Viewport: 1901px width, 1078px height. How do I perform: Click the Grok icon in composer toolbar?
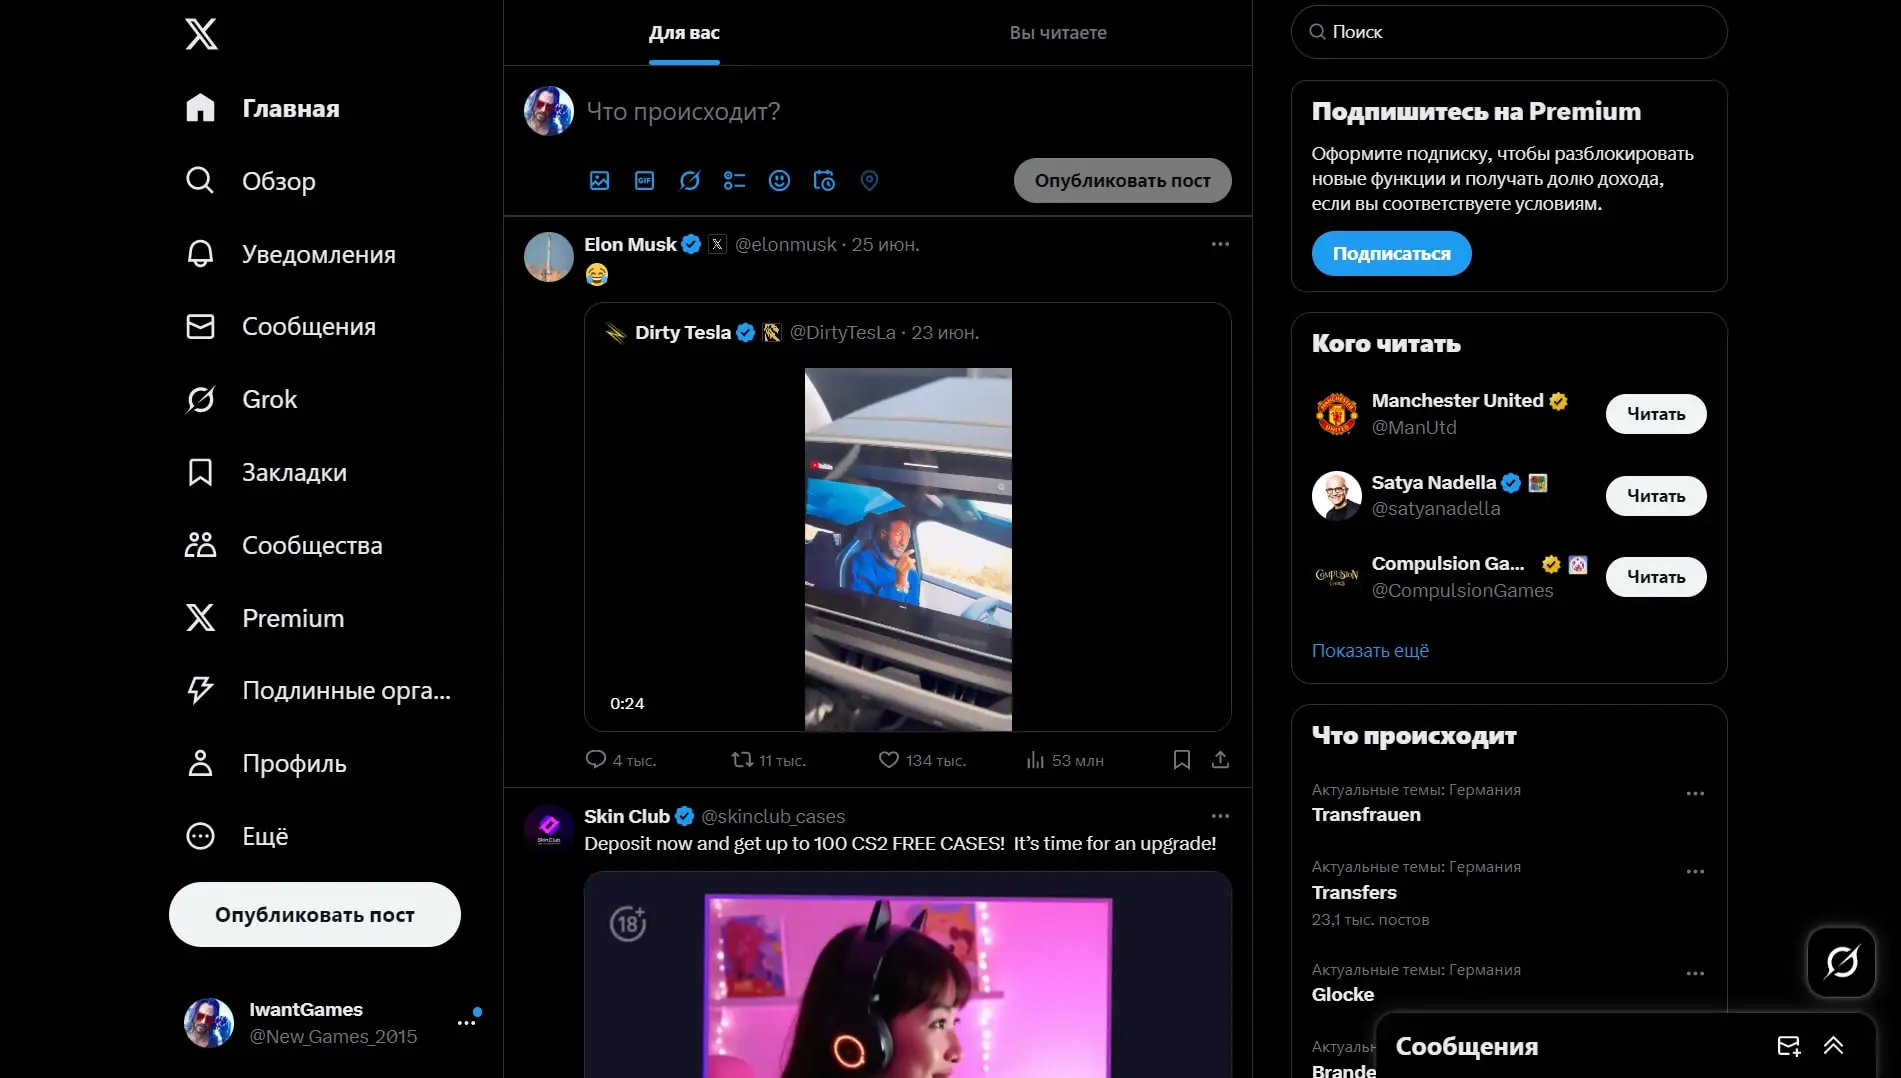[690, 180]
